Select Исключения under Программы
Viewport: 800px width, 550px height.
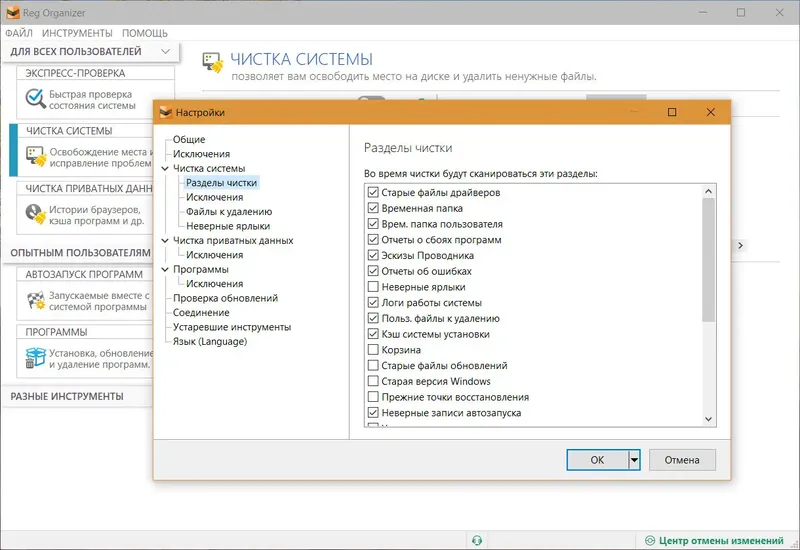[214, 284]
